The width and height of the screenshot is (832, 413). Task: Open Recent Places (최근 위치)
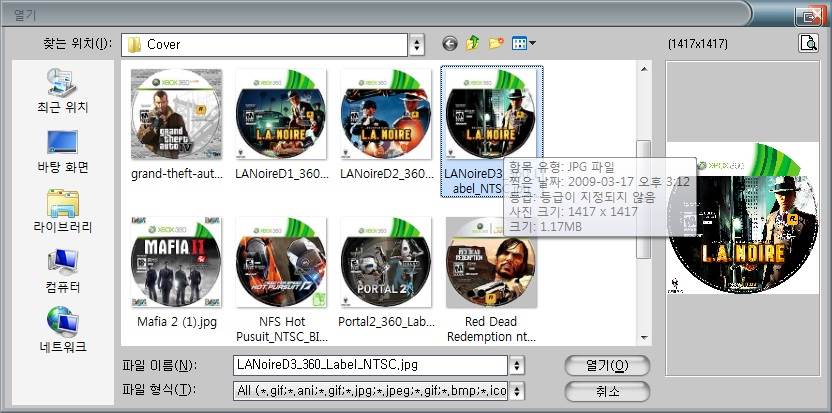[x=63, y=91]
